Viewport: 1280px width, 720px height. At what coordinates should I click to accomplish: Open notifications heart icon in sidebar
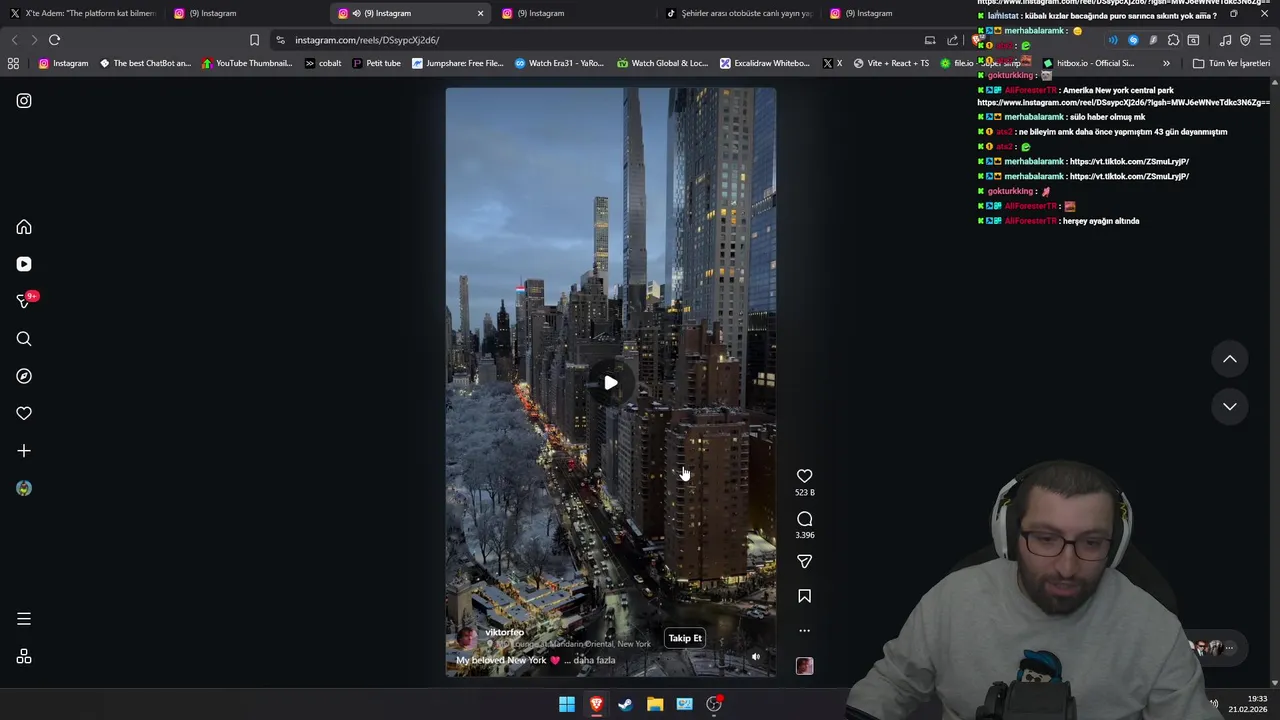pos(24,413)
